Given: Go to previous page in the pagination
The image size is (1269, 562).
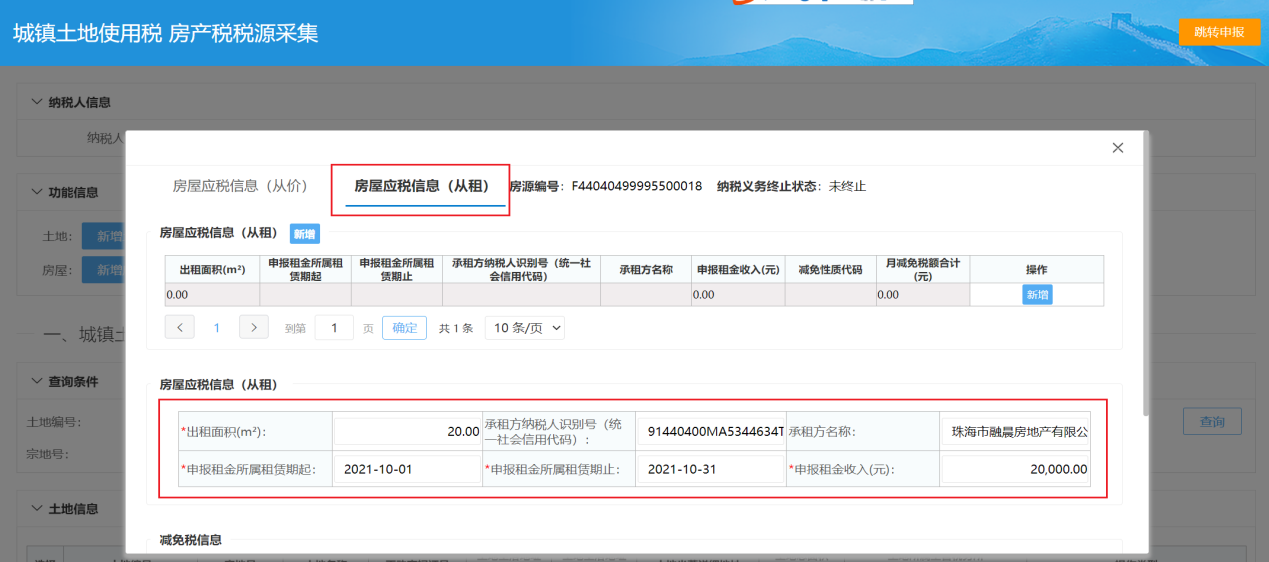Looking at the screenshot, I should (x=179, y=327).
